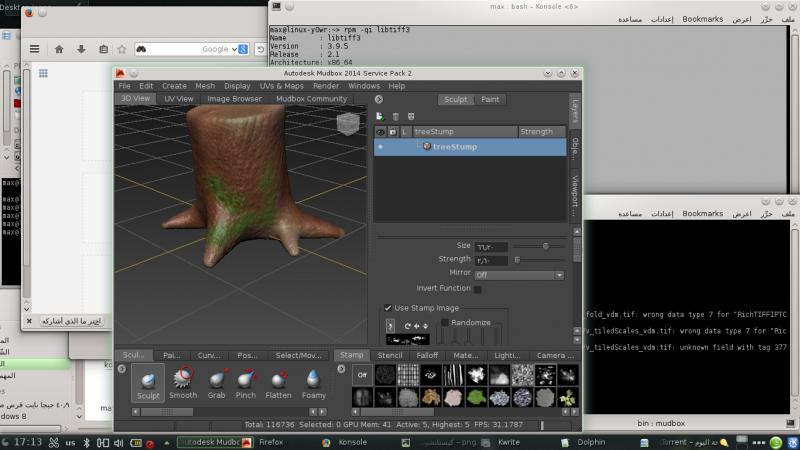This screenshot has height=450, width=800.
Task: Click the round expander left of stamp tray
Action: click(x=341, y=368)
